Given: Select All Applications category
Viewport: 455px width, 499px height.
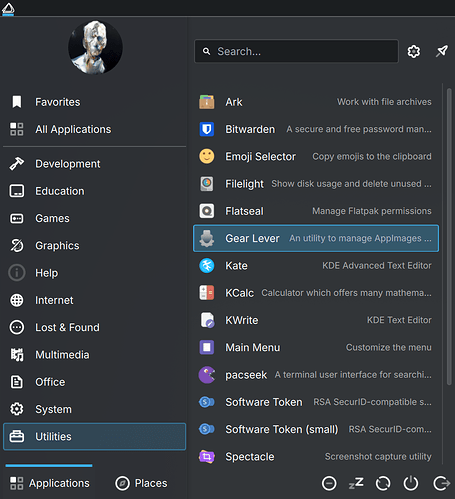Looking at the screenshot, I should tap(94, 129).
